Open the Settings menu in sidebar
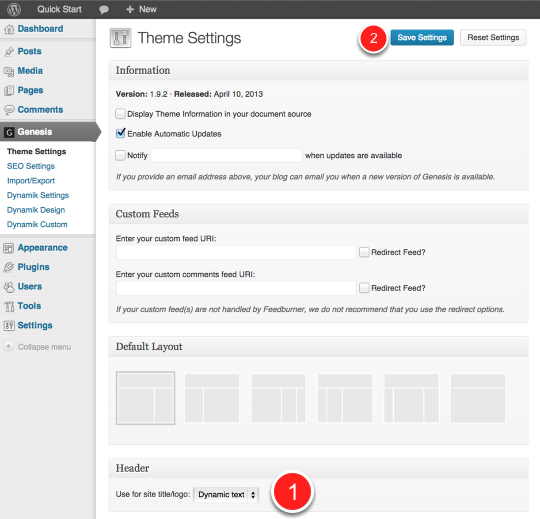The image size is (540, 519). [35, 325]
